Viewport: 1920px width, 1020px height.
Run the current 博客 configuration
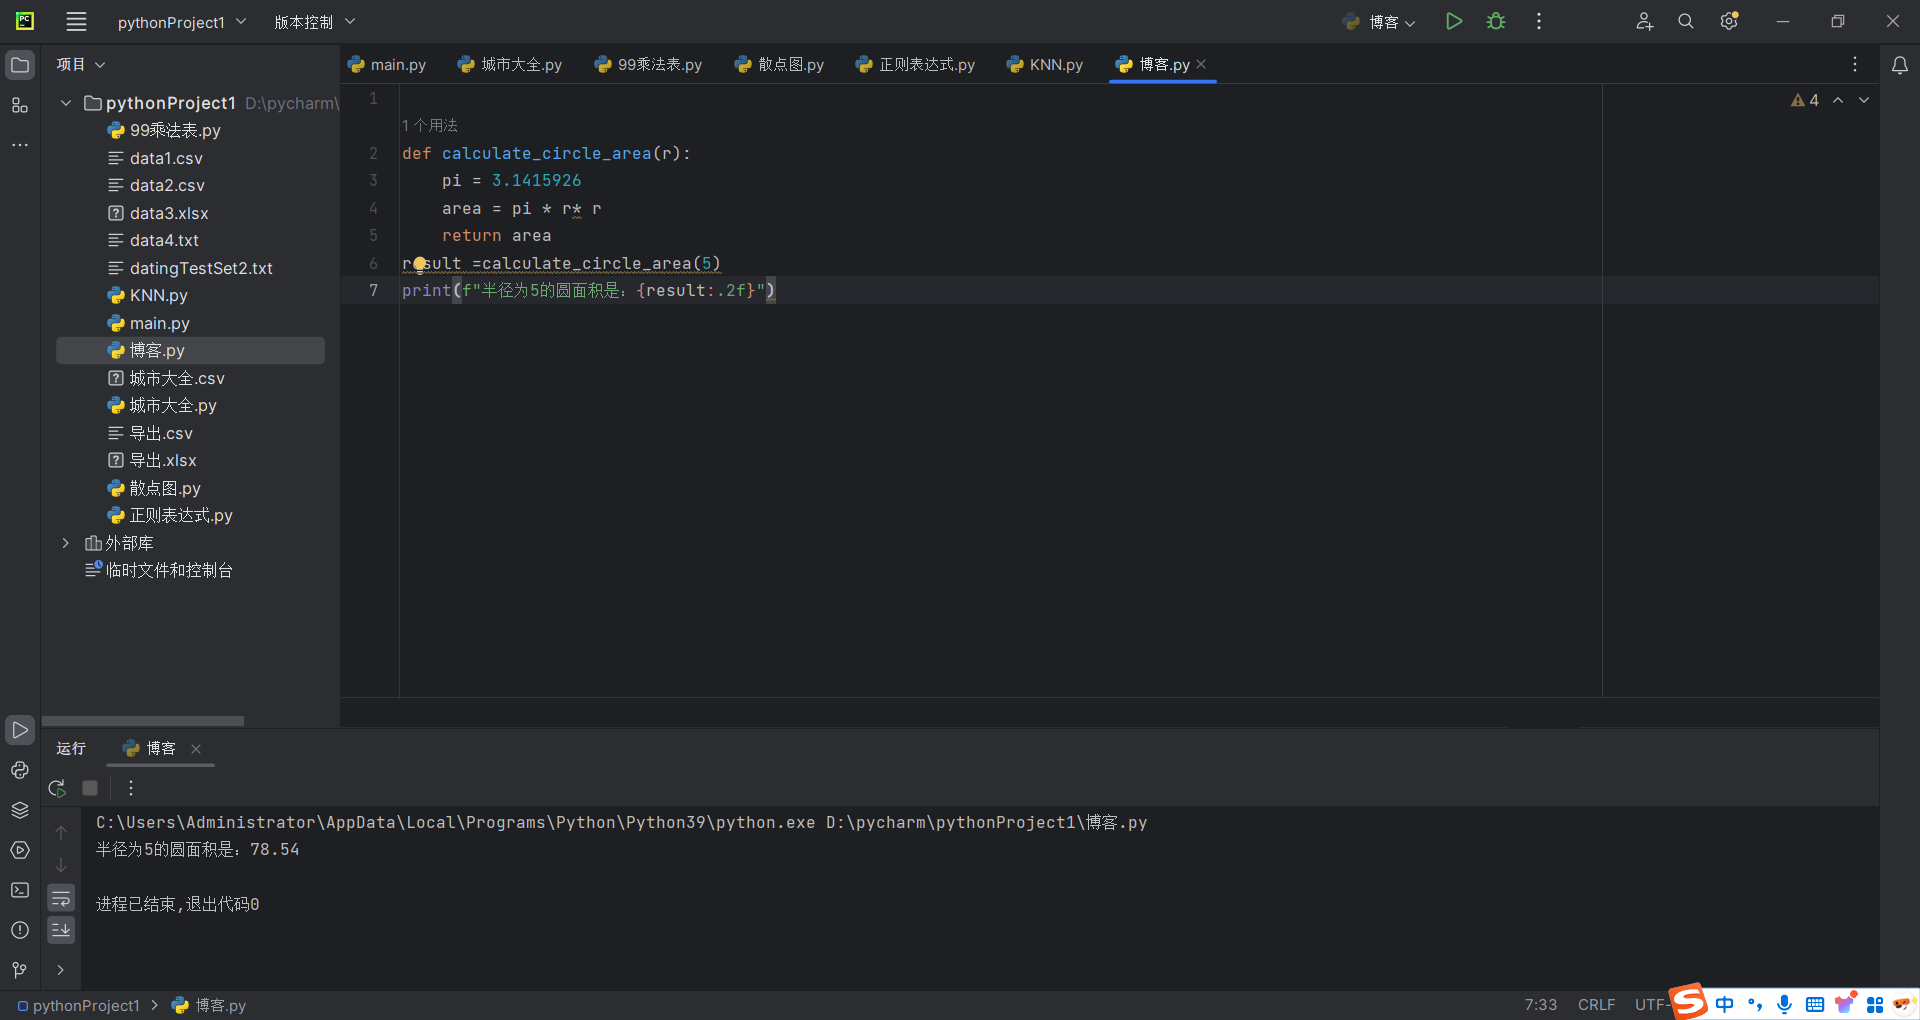[1454, 21]
